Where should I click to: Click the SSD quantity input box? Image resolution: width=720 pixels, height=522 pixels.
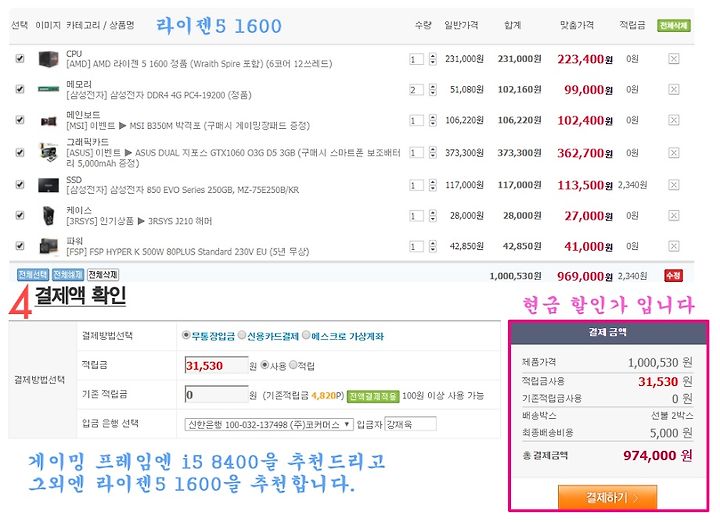click(x=416, y=185)
